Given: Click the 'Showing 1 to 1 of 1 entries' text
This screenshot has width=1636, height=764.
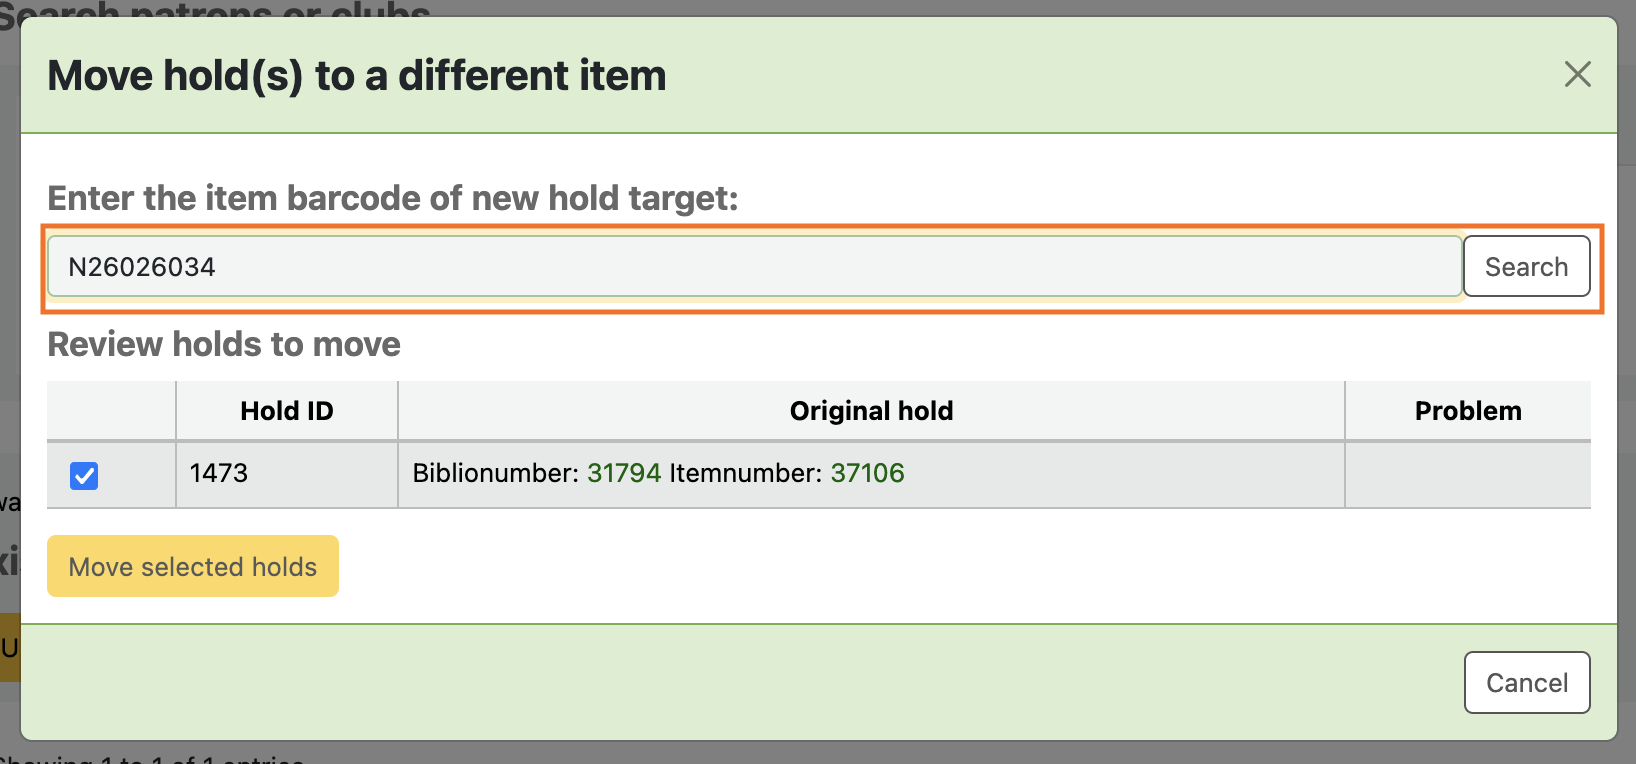Looking at the screenshot, I should (152, 759).
